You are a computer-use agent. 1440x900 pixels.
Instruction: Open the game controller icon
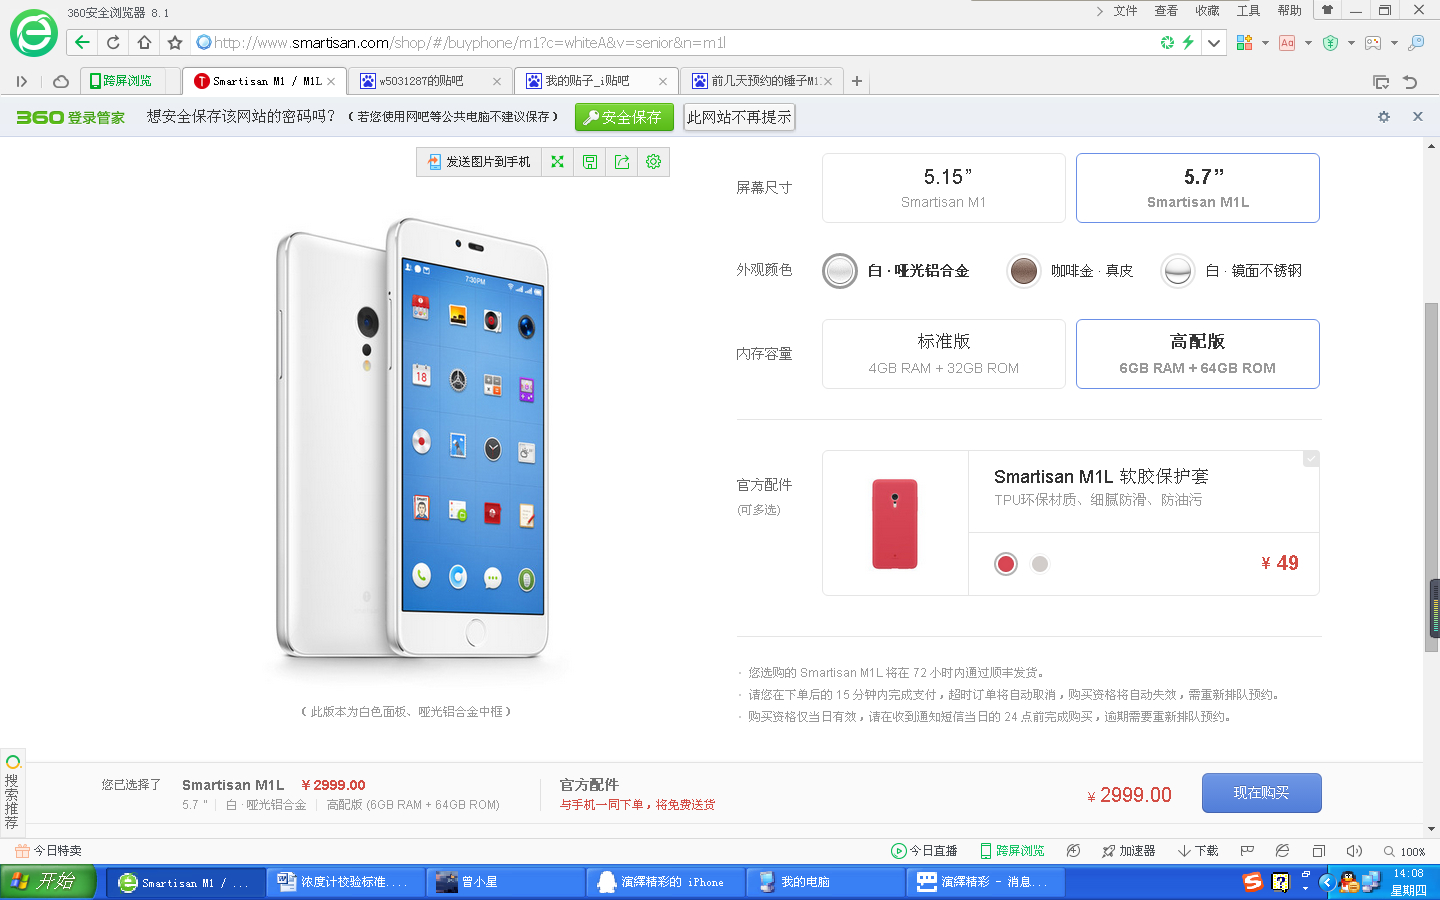click(x=1373, y=42)
